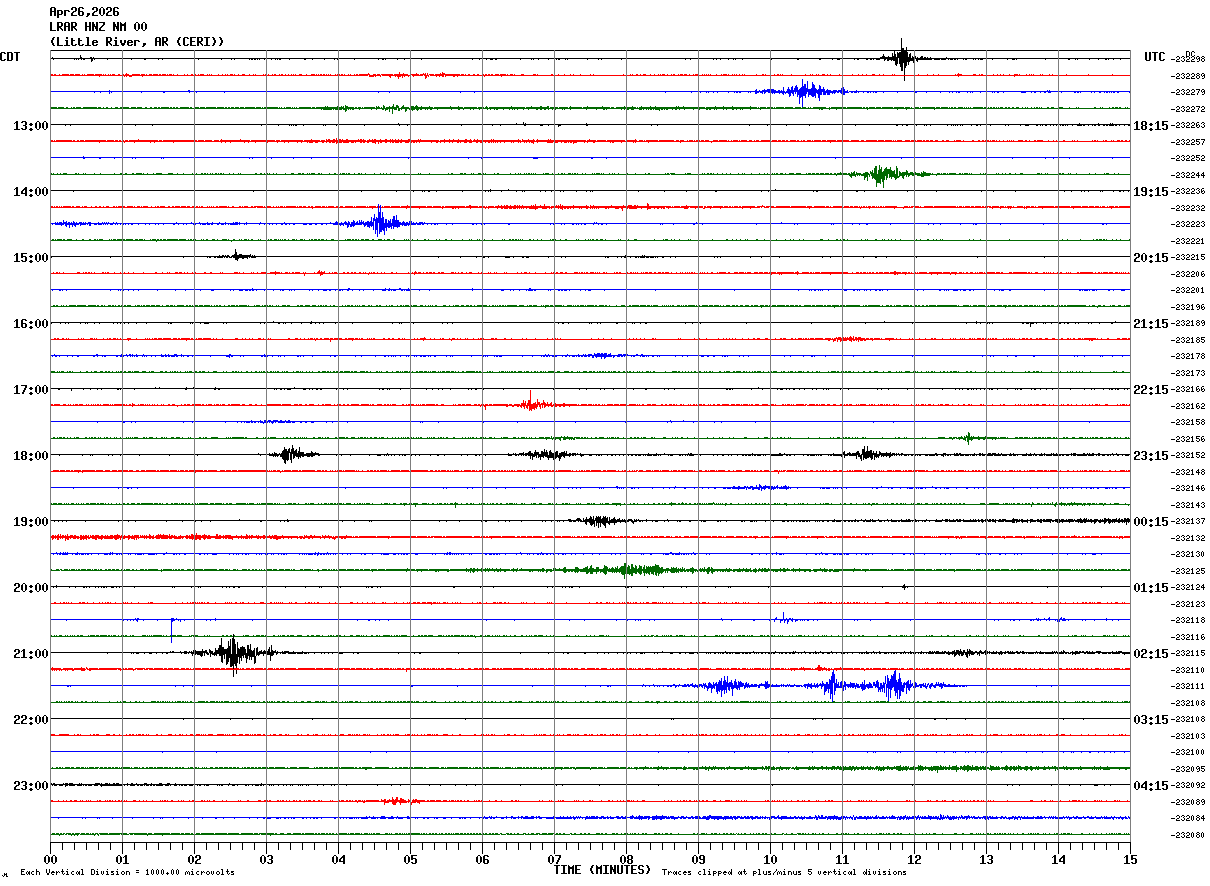Viewport: 1210px width, 886px height.
Task: Click the 00:15 UTC time label
Action: point(1151,522)
